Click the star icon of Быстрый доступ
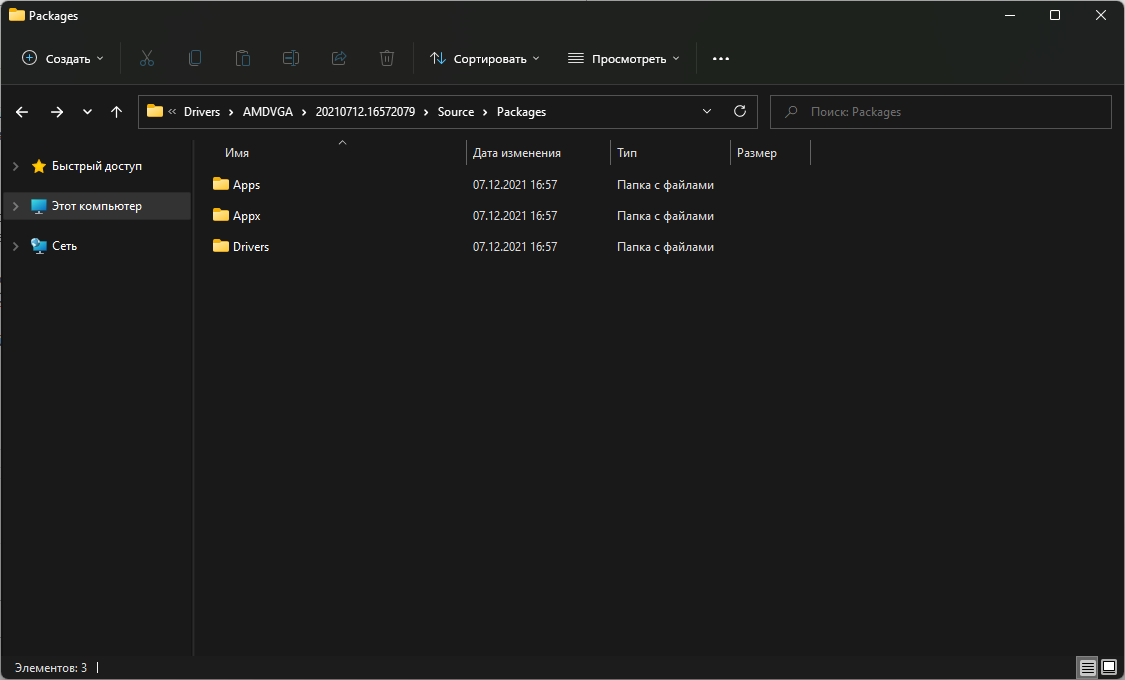1125x680 pixels. click(x=39, y=166)
